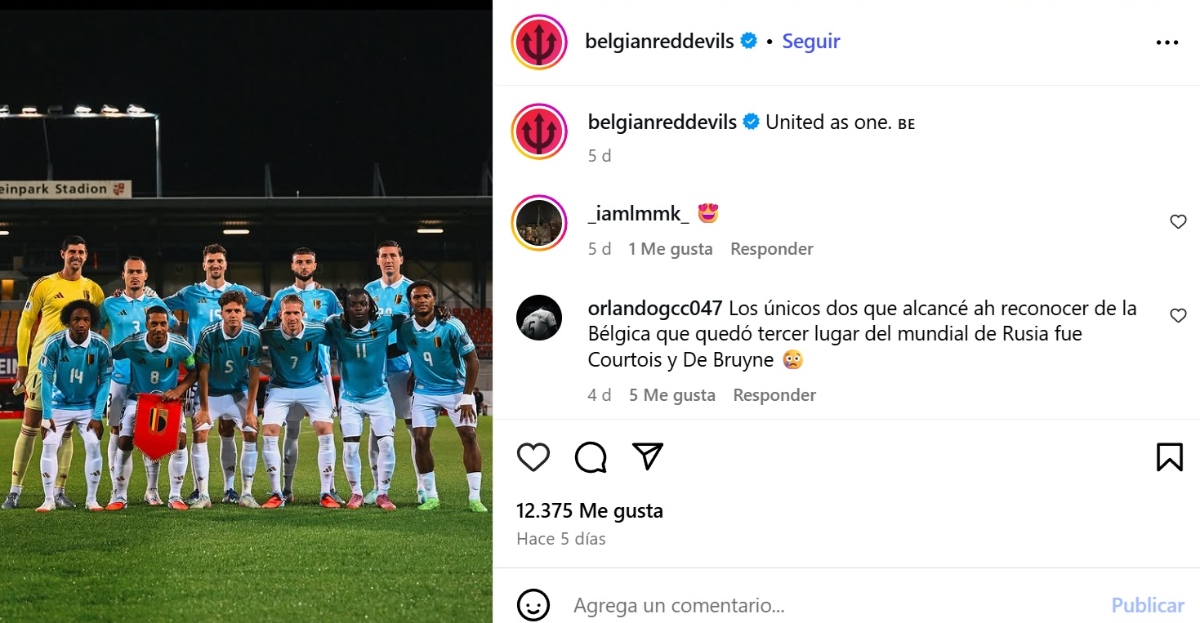Like orlandogcc047's comment heart
The height and width of the screenshot is (623, 1200).
1178,316
